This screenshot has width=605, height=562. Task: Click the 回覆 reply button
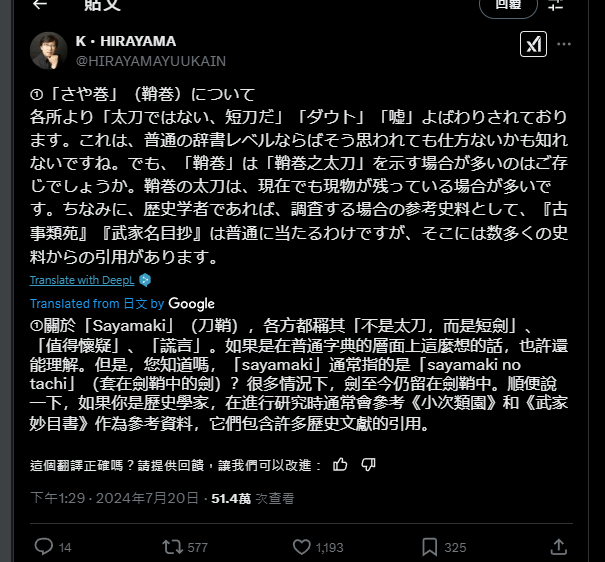[508, 5]
